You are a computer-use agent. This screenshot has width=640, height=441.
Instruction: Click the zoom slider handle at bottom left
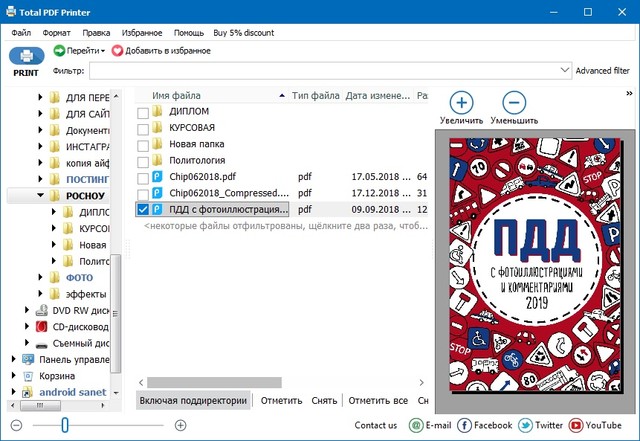click(65, 426)
